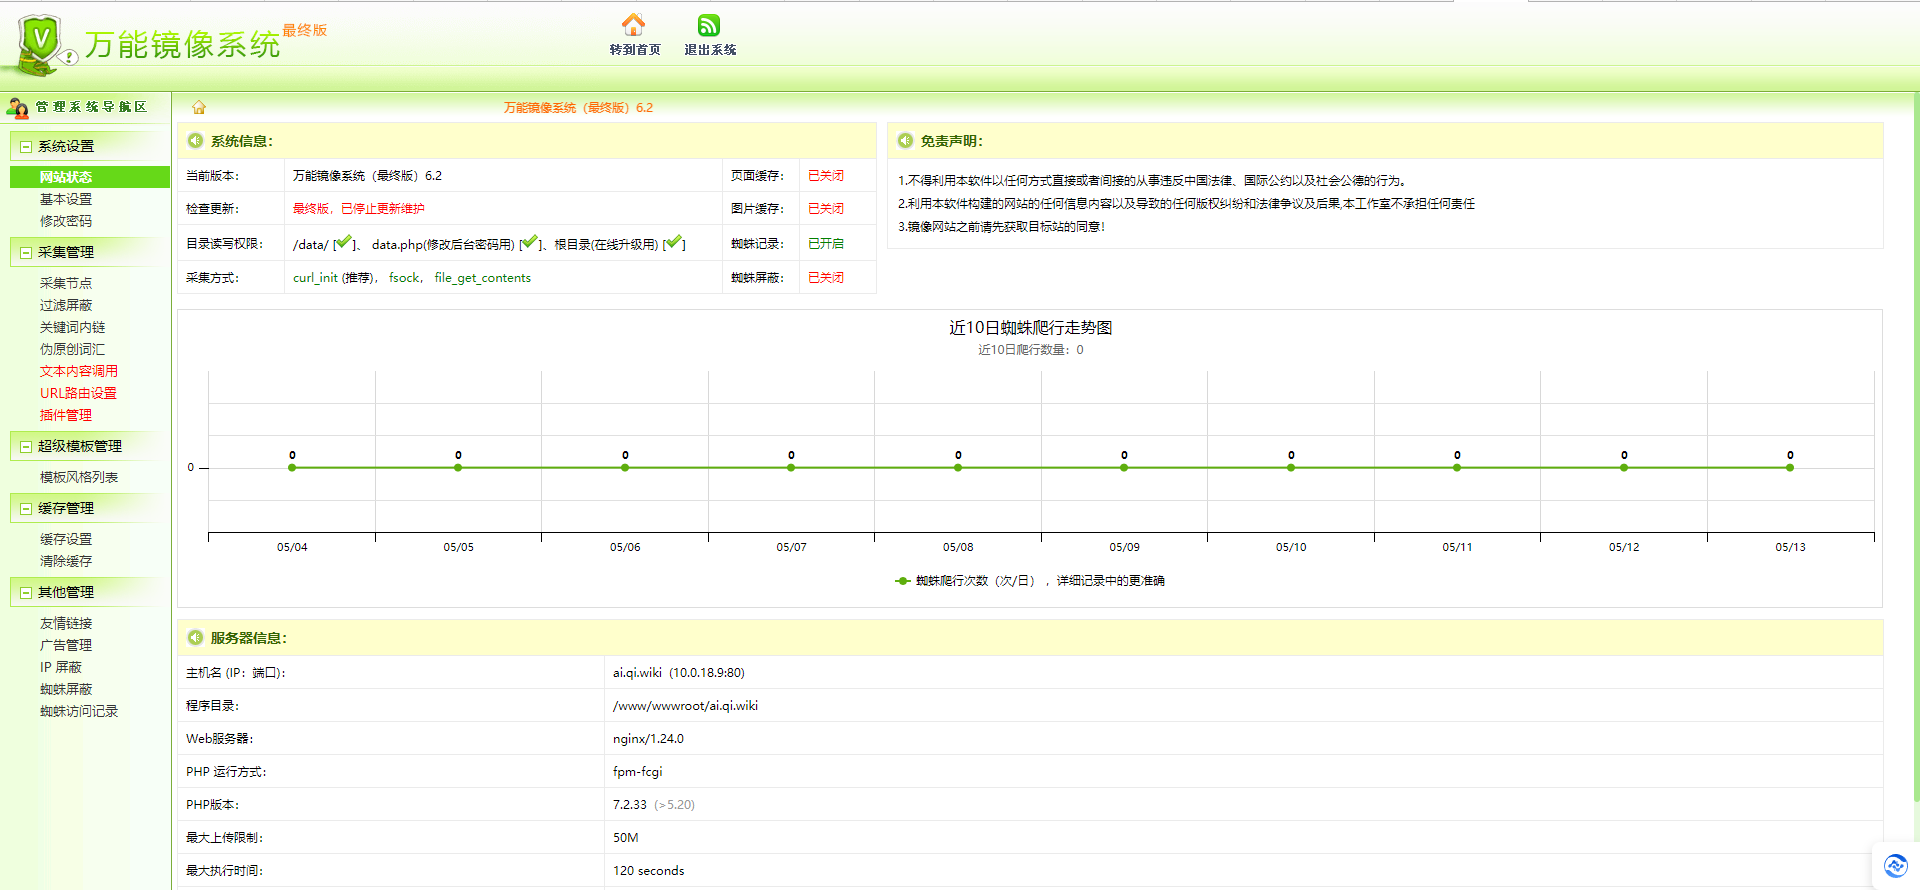Click the hostname value ai.qi.wiki (10.0.18.9:80)
The height and width of the screenshot is (890, 1920).
679,672
